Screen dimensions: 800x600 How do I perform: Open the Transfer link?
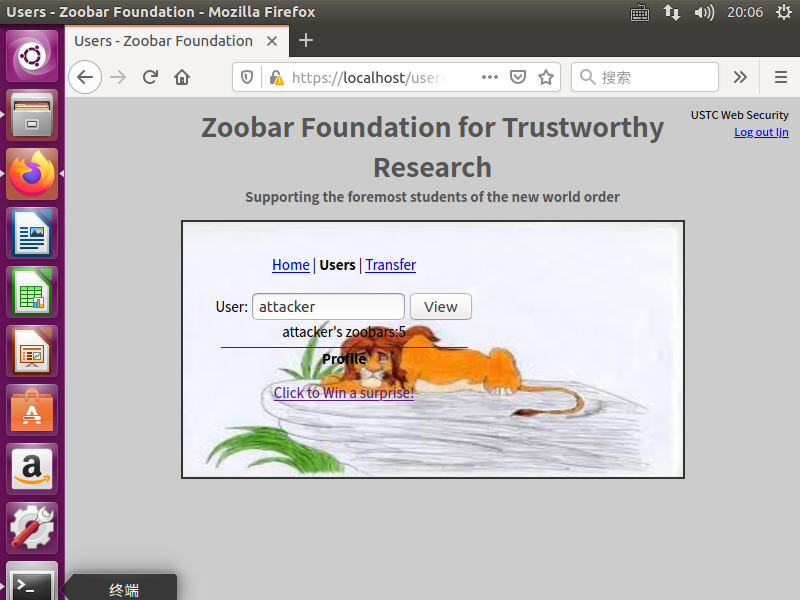pos(390,265)
